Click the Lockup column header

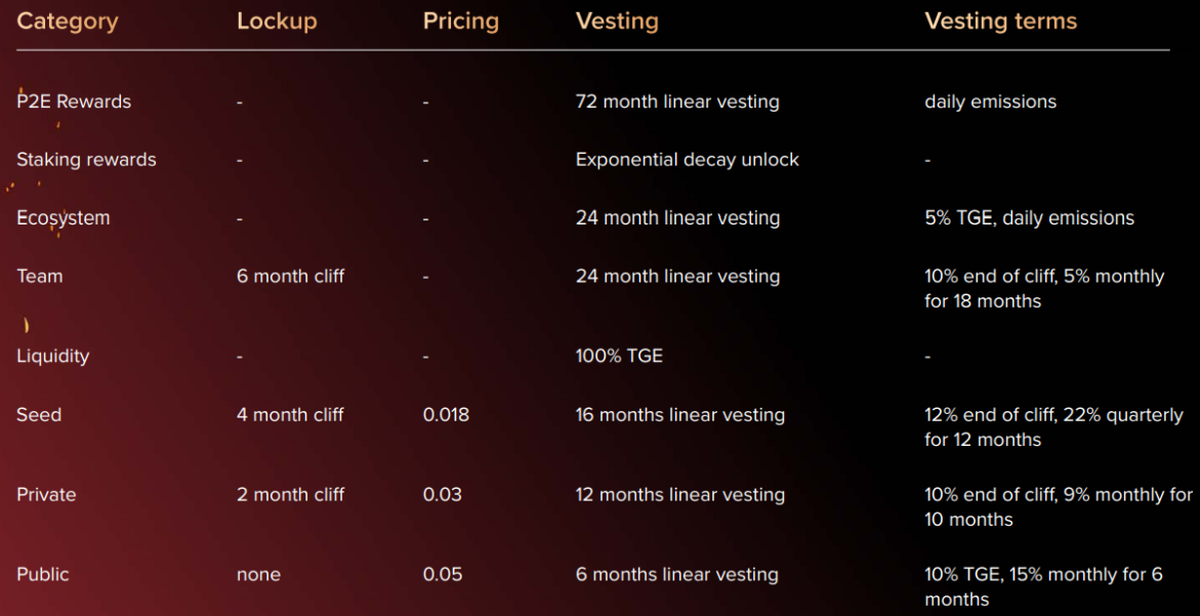coord(277,21)
